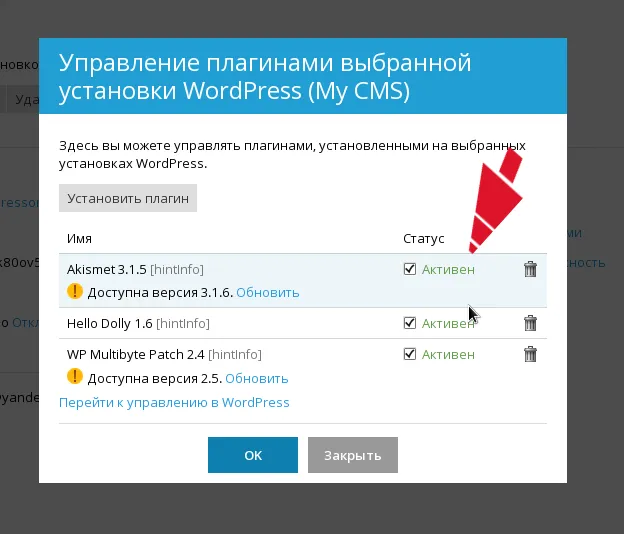Screen dimensions: 624x534
Task: Click the hintInfo next to Akismet 3.1.5
Action: (177, 269)
